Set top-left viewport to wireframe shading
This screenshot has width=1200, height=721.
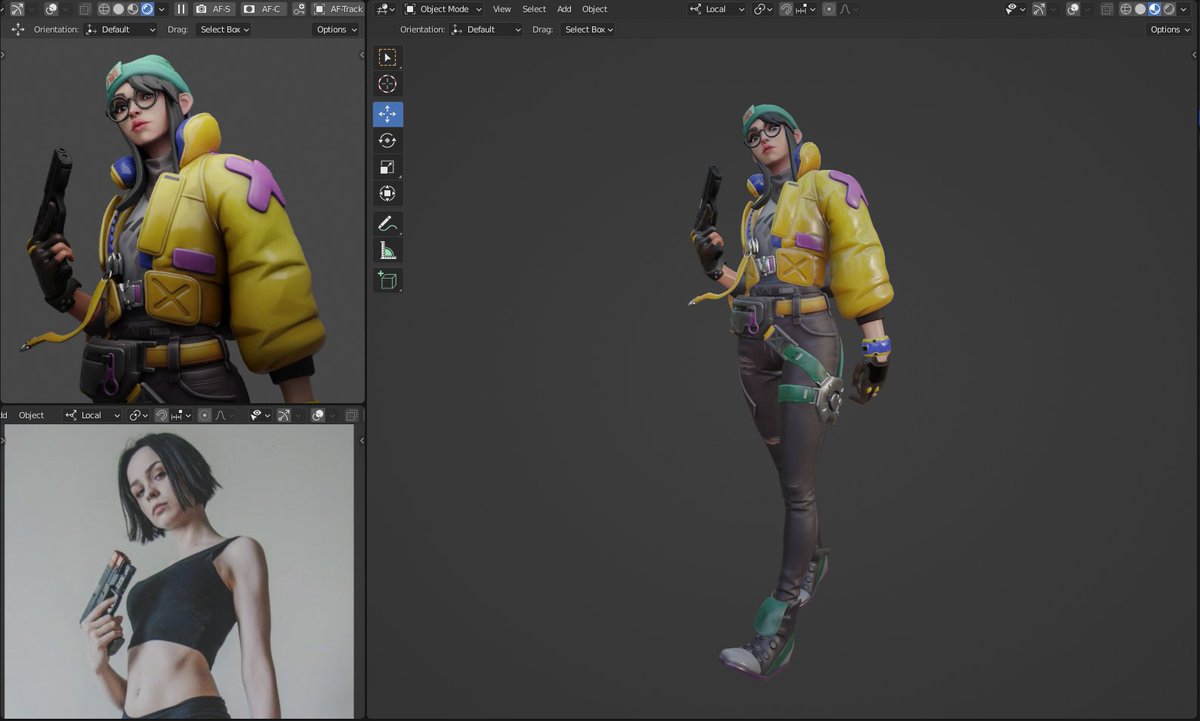coord(103,9)
